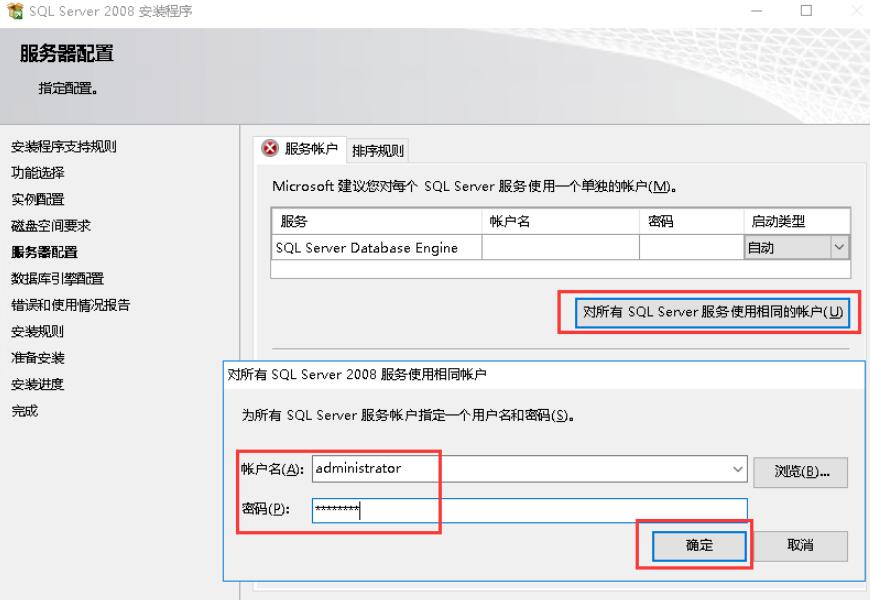The width and height of the screenshot is (870, 600).
Task: Click the empty 密码 cell in the table
Action: pyautogui.click(x=691, y=248)
